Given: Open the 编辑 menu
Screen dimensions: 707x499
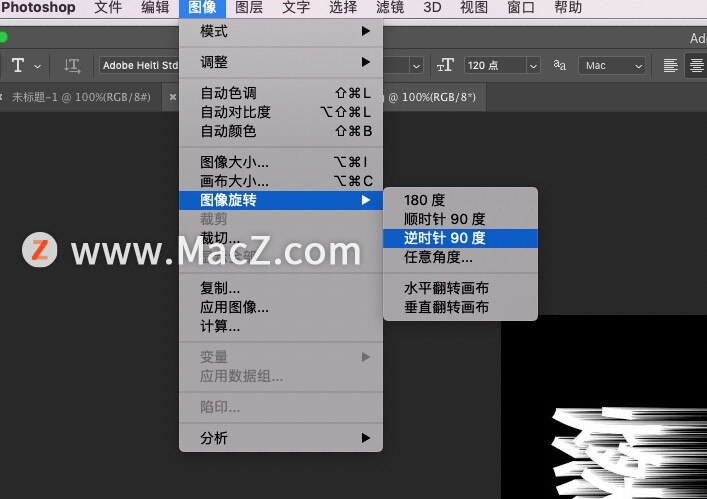Looking at the screenshot, I should (x=155, y=7).
